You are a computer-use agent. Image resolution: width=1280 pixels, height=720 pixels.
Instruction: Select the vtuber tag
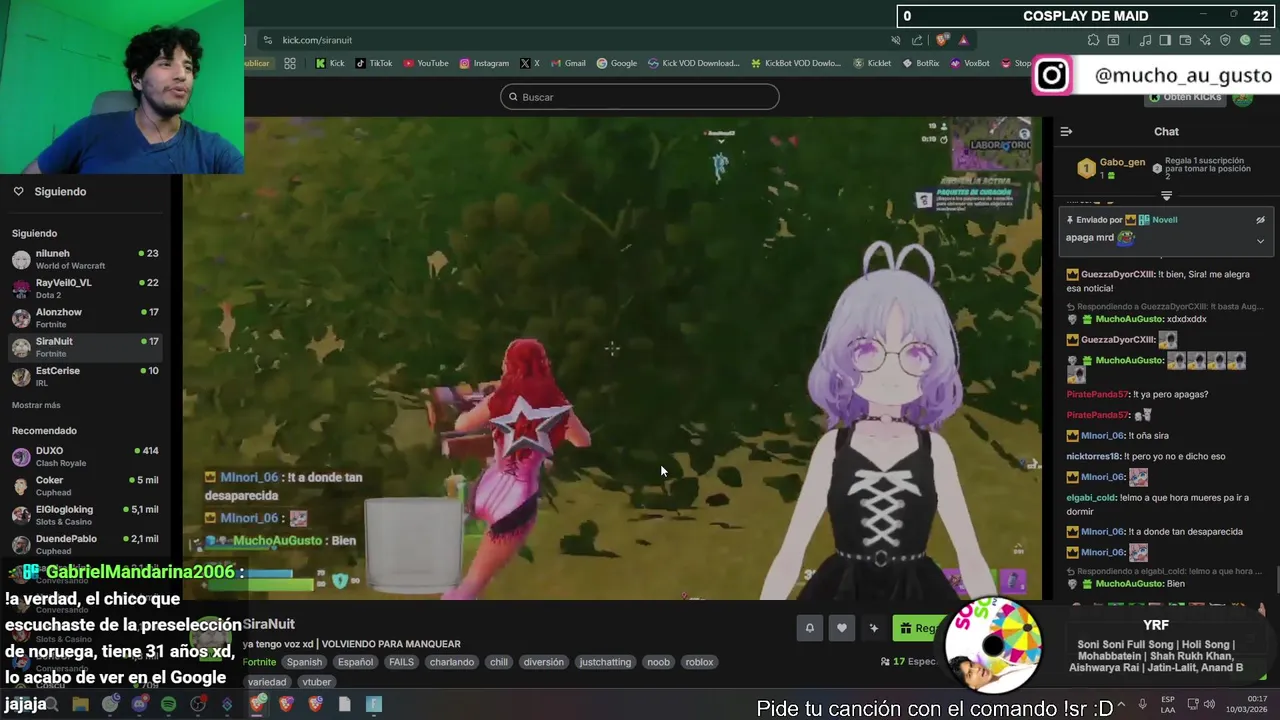(316, 682)
